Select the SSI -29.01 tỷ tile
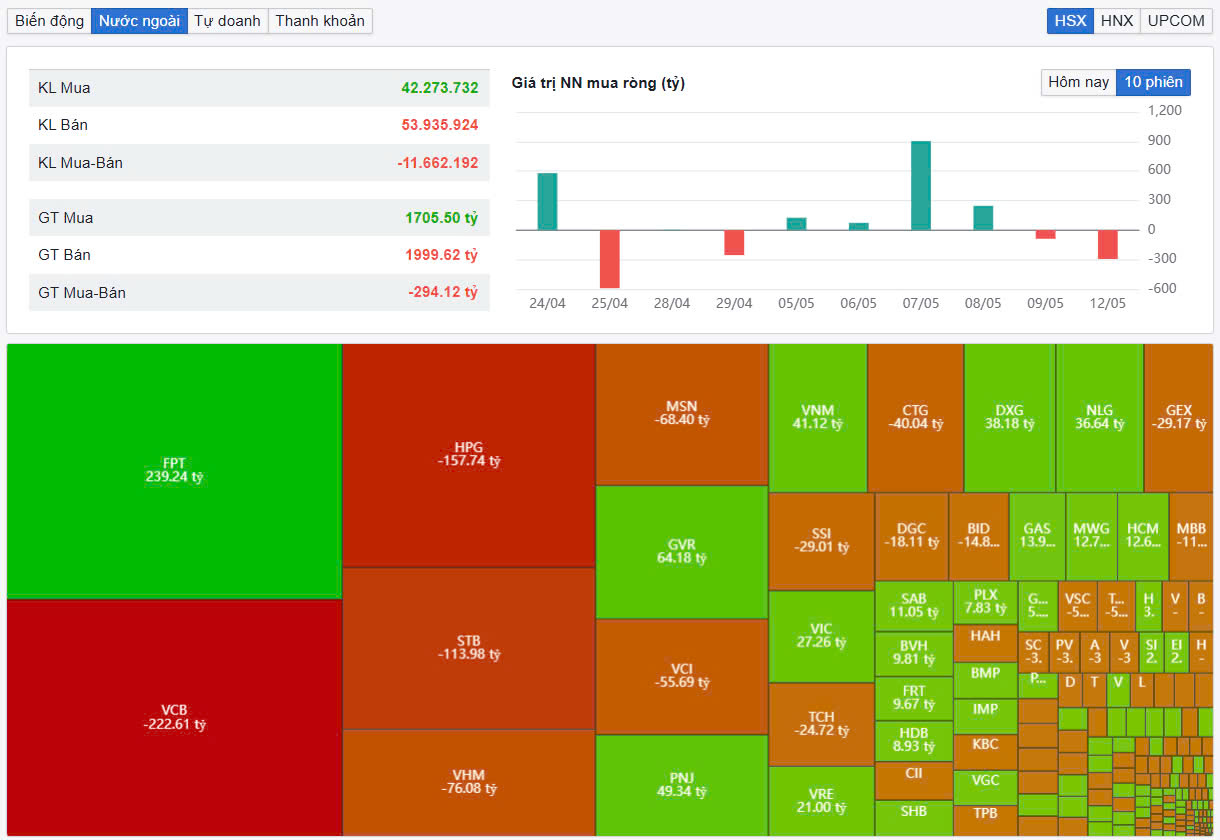1220x840 pixels. [x=821, y=541]
